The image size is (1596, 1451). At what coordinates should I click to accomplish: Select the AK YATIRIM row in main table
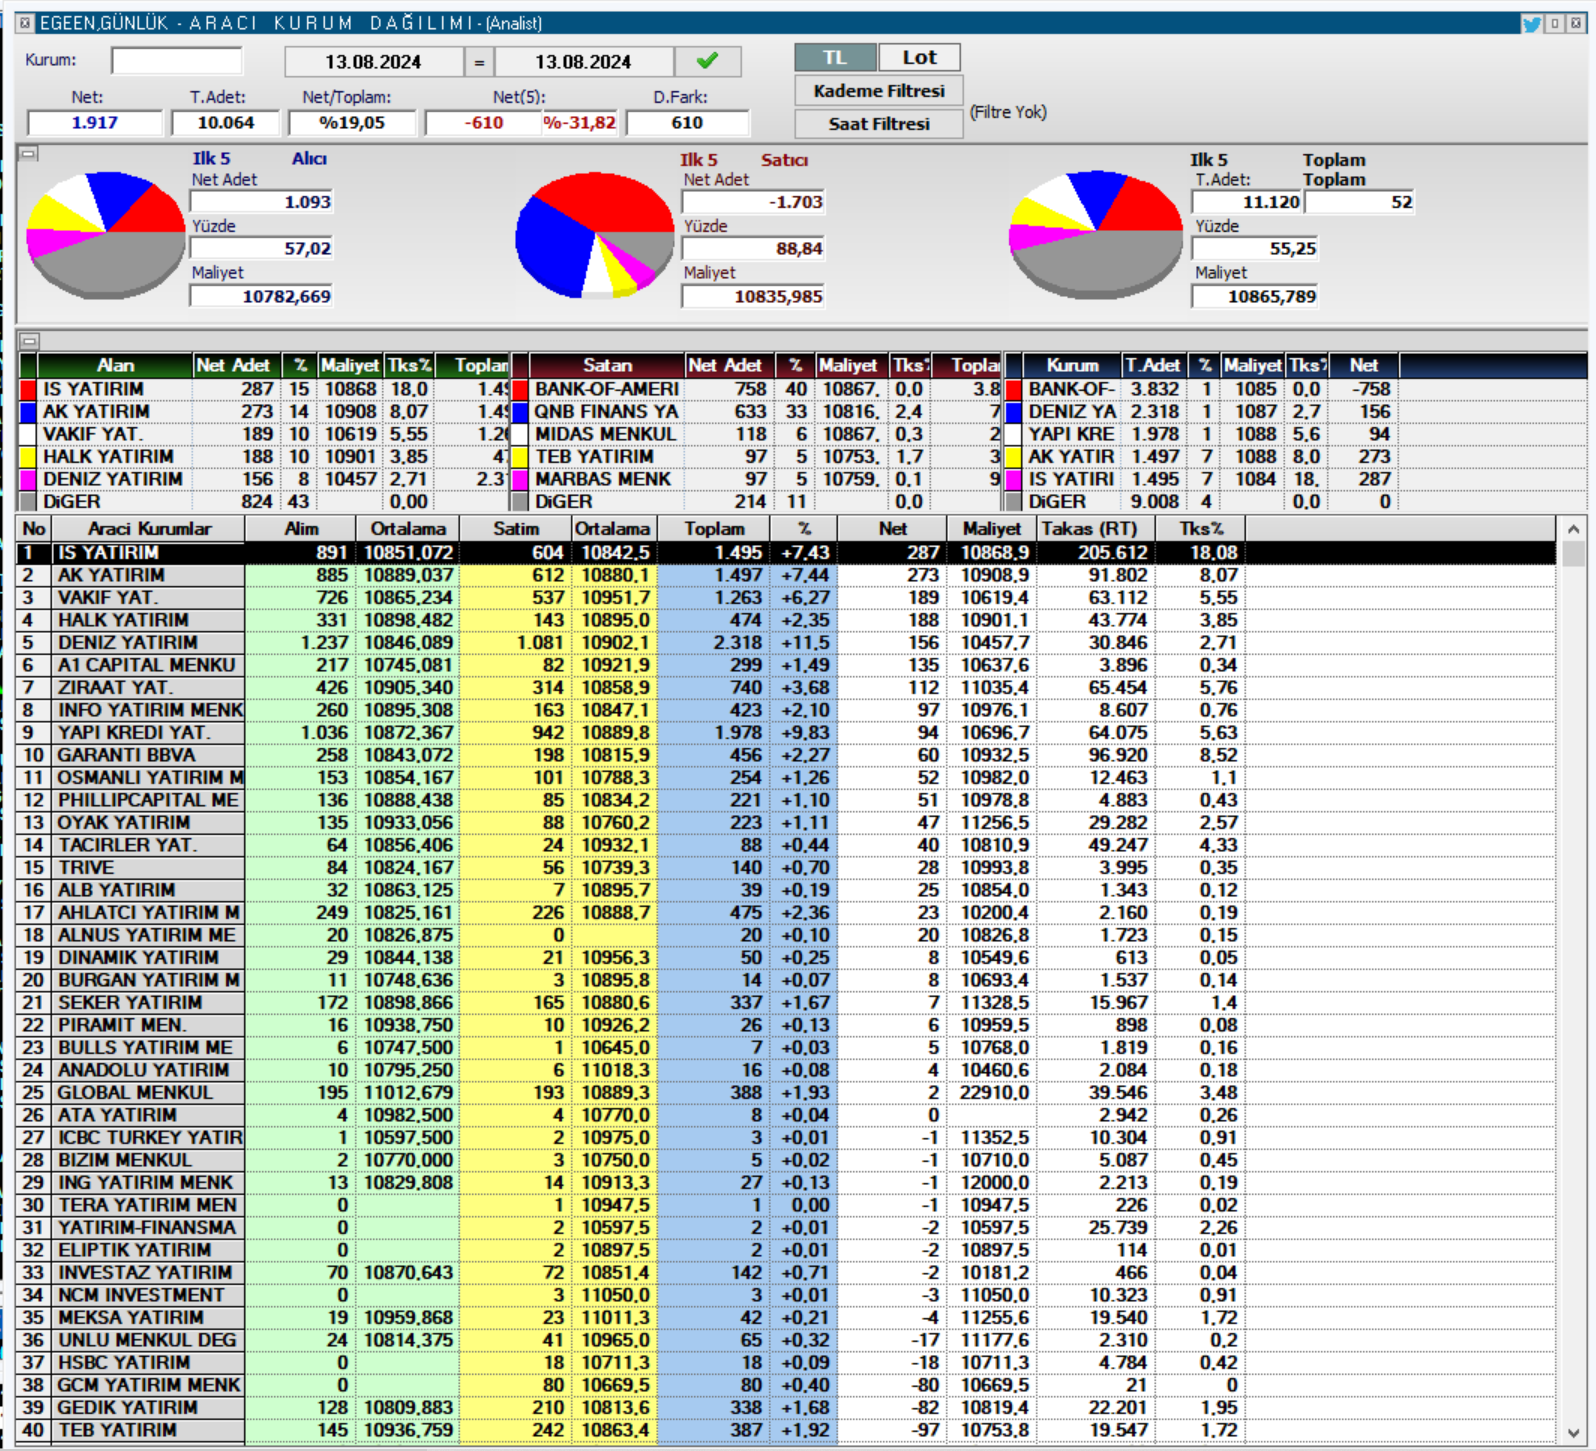point(786,576)
